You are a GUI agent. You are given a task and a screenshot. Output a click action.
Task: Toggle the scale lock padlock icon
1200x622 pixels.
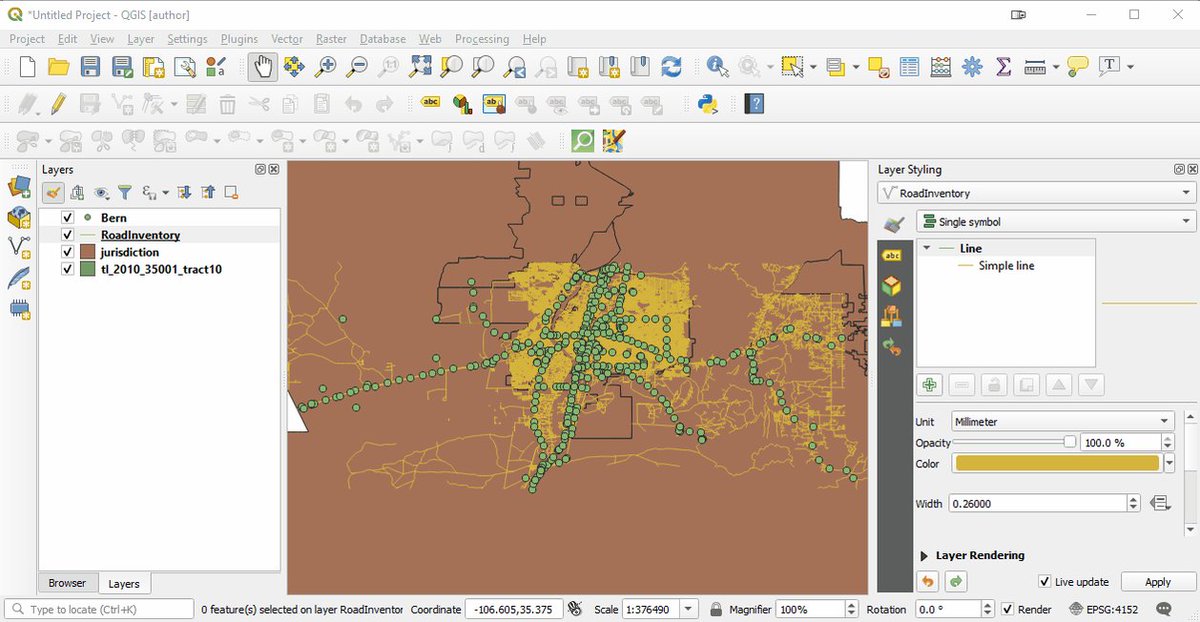point(716,609)
